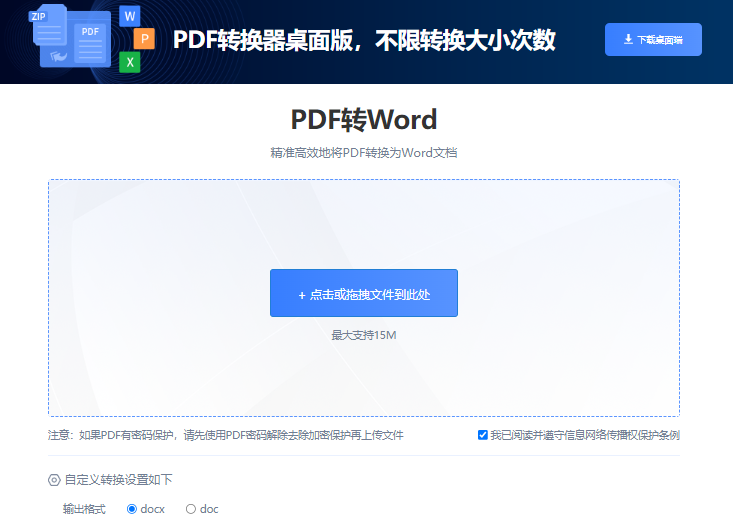The width and height of the screenshot is (733, 520).
Task: Click the green Excel 'X' icon
Action: pyautogui.click(x=129, y=62)
